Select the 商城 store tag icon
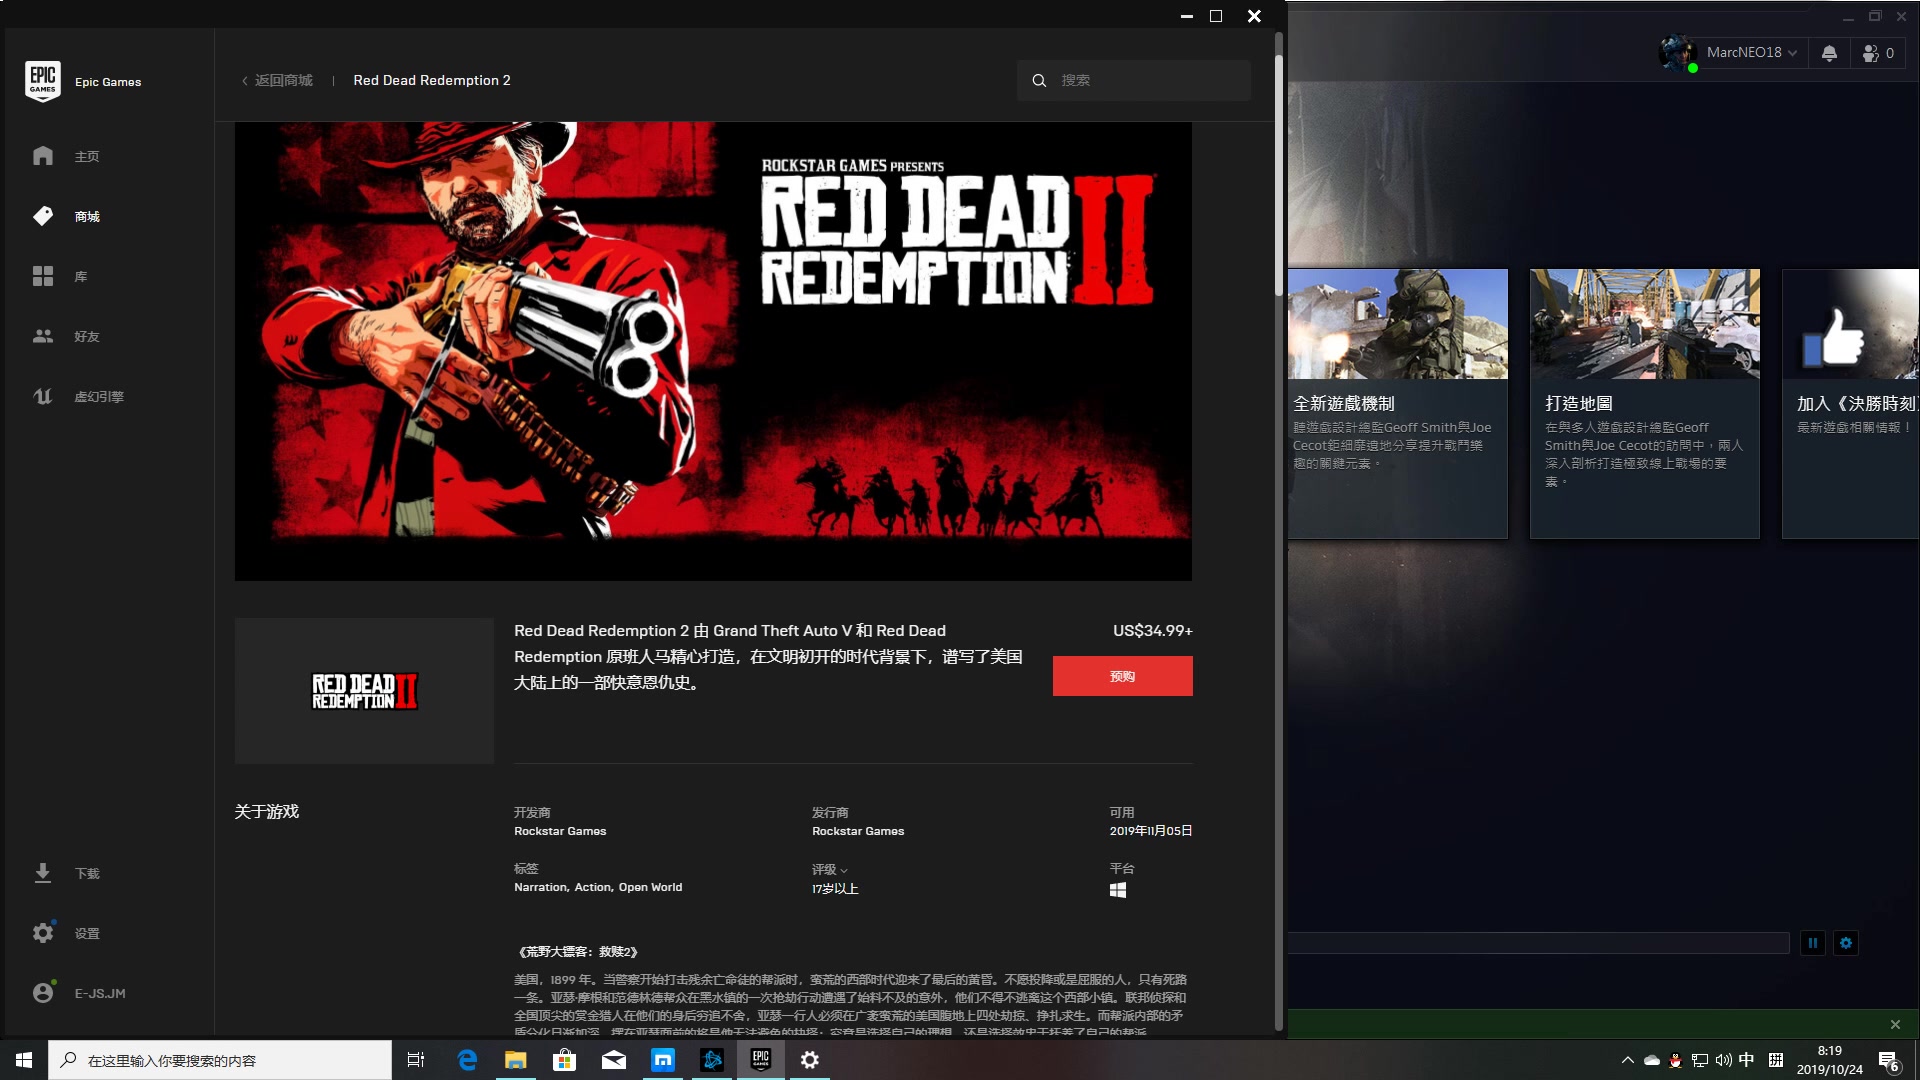The image size is (1920, 1080). click(x=43, y=216)
